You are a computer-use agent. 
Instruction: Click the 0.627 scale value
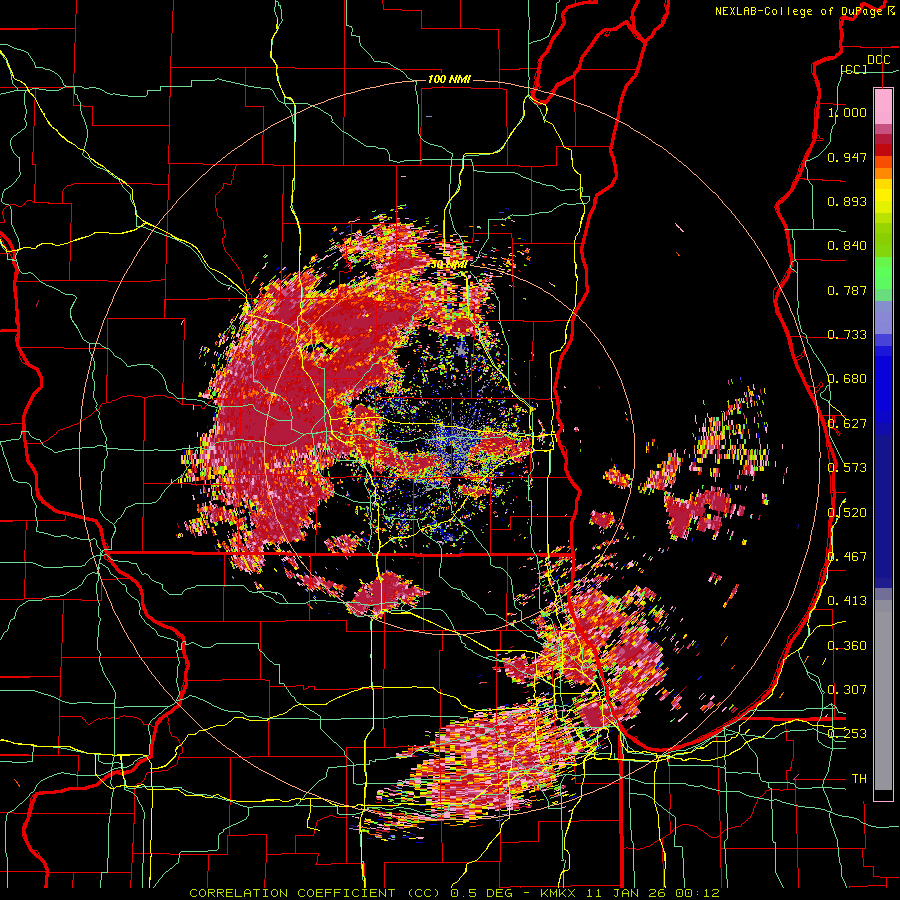point(847,424)
